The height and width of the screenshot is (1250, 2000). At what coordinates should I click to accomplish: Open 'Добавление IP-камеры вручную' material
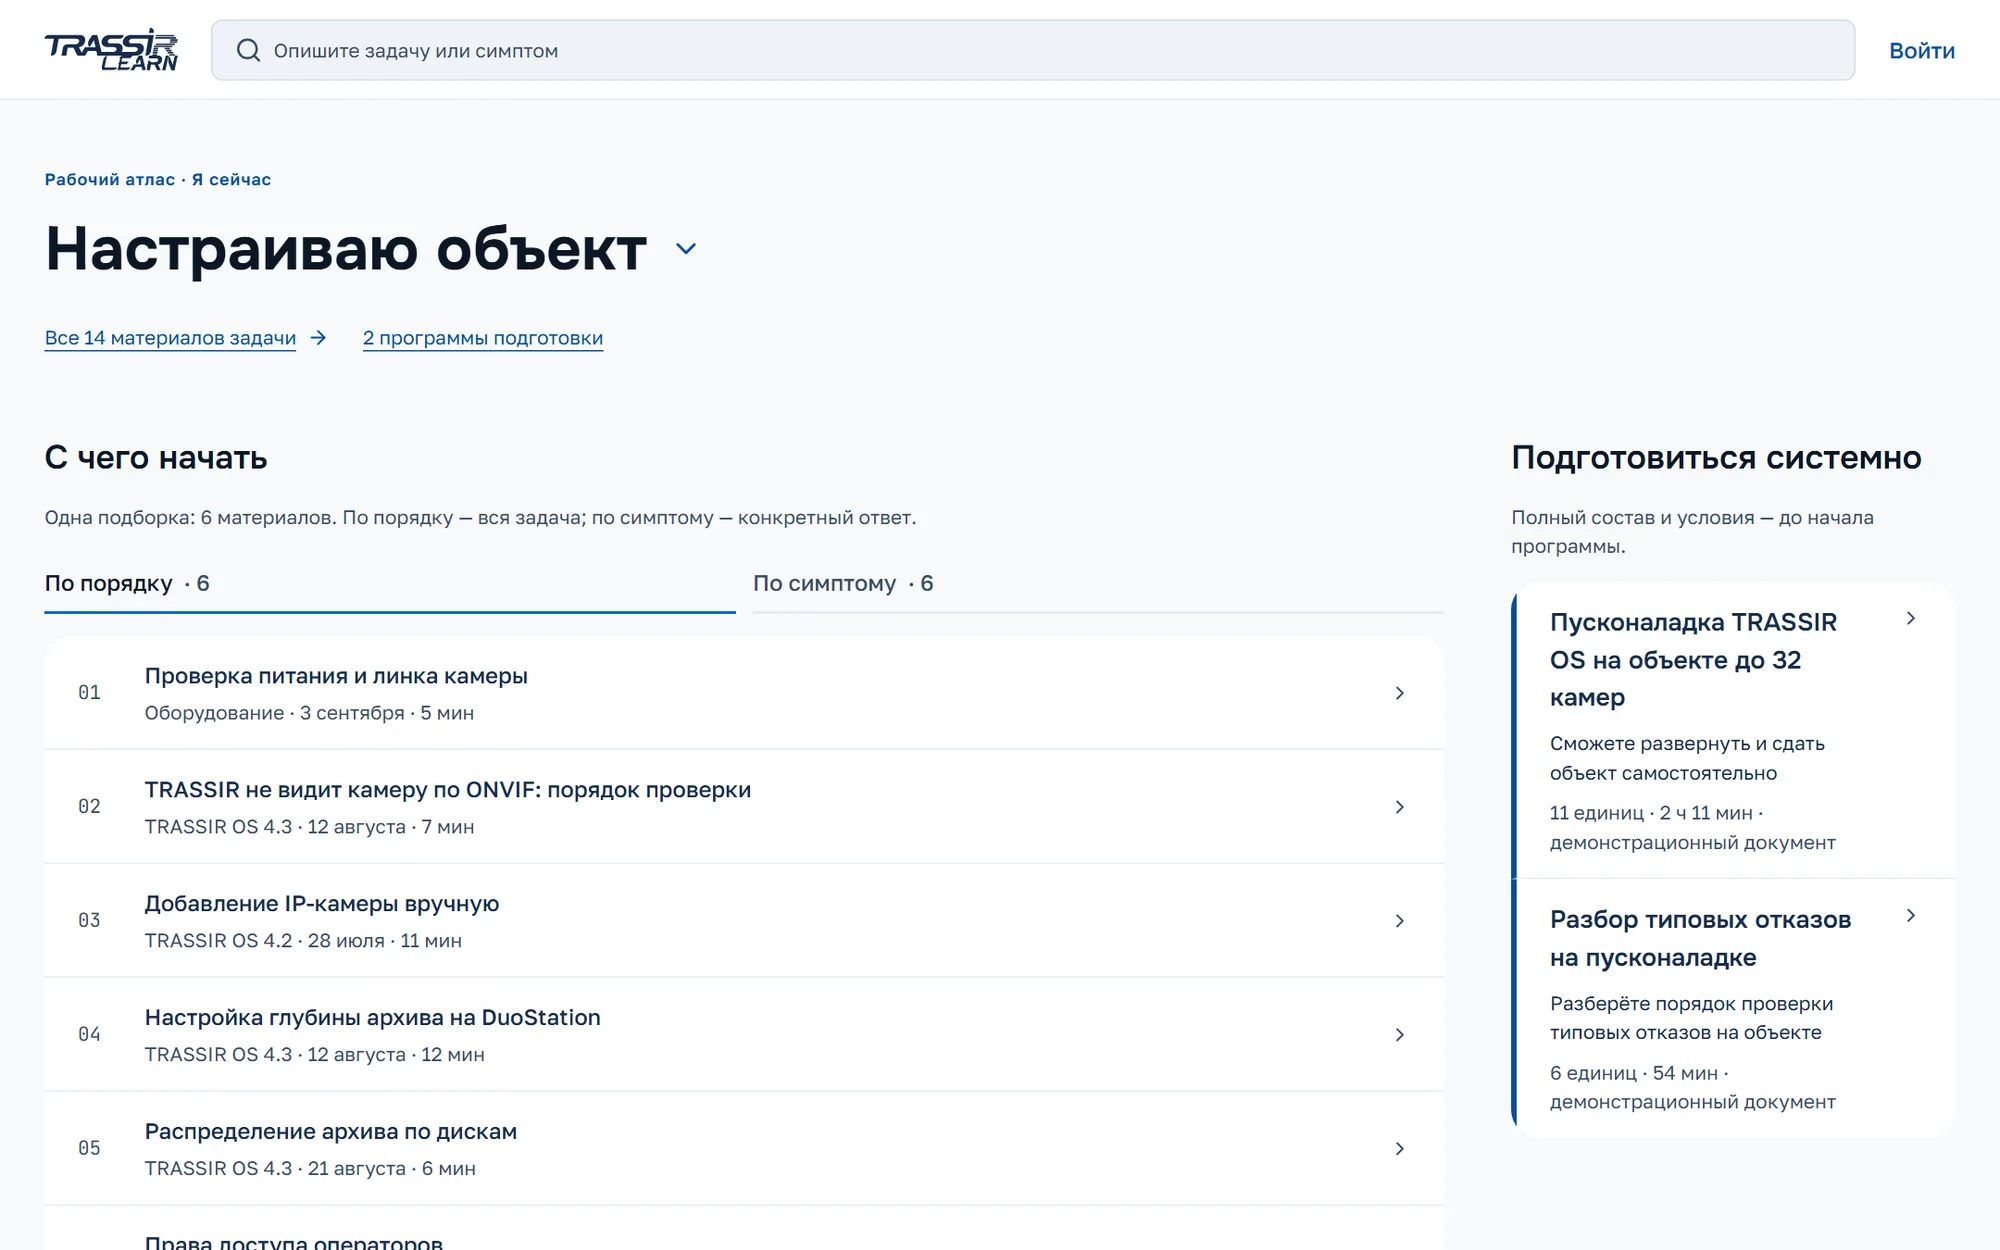[x=744, y=921]
